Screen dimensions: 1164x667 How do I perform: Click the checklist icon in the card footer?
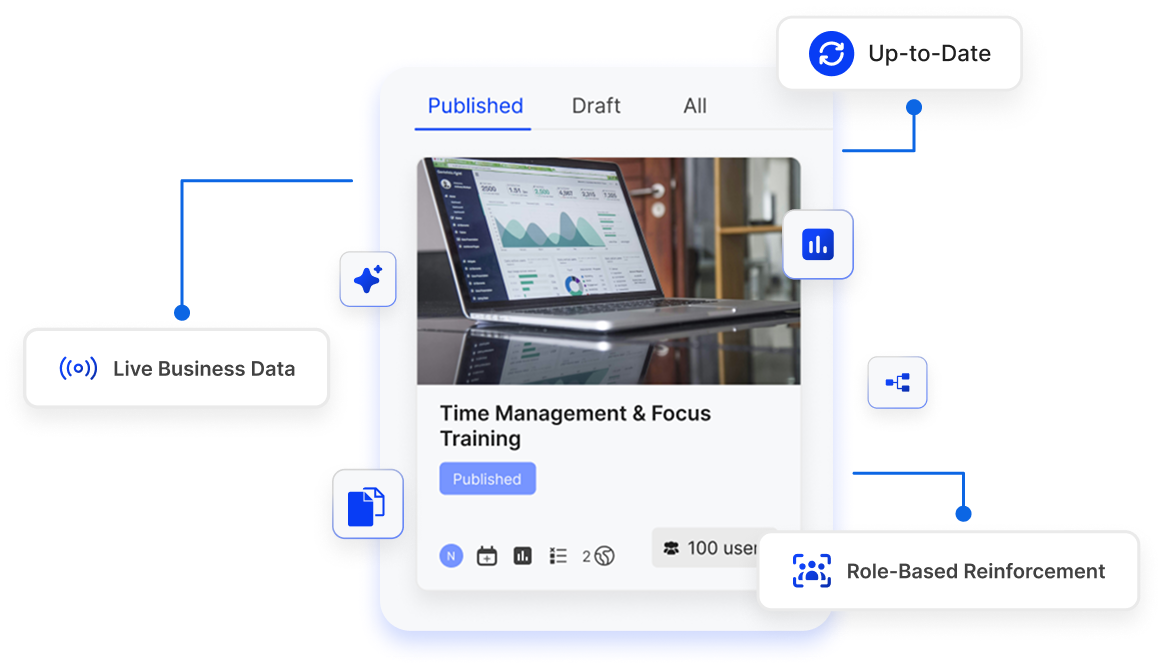(x=558, y=555)
